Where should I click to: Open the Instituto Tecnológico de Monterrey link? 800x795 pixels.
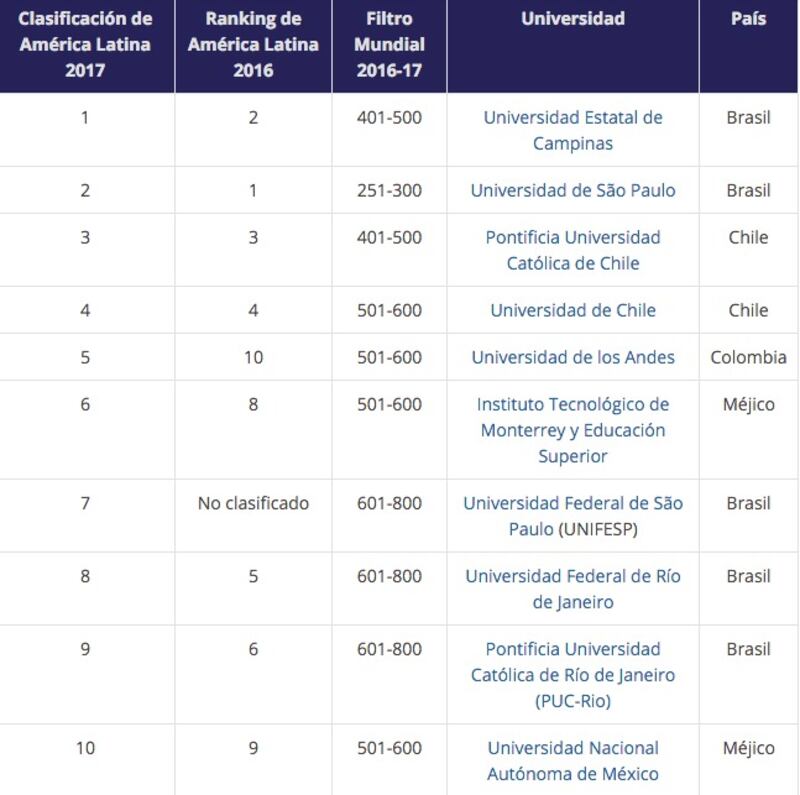coord(572,430)
